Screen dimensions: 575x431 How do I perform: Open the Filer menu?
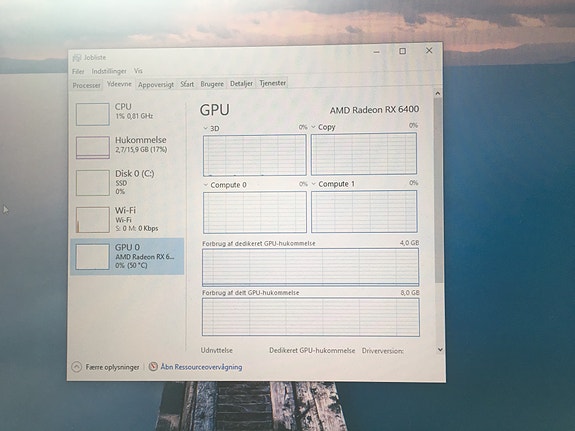[x=78, y=72]
